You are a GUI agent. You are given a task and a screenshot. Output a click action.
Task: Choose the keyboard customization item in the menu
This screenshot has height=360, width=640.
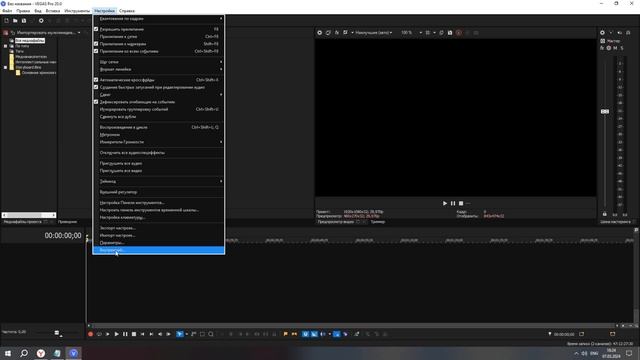pyautogui.click(x=158, y=217)
